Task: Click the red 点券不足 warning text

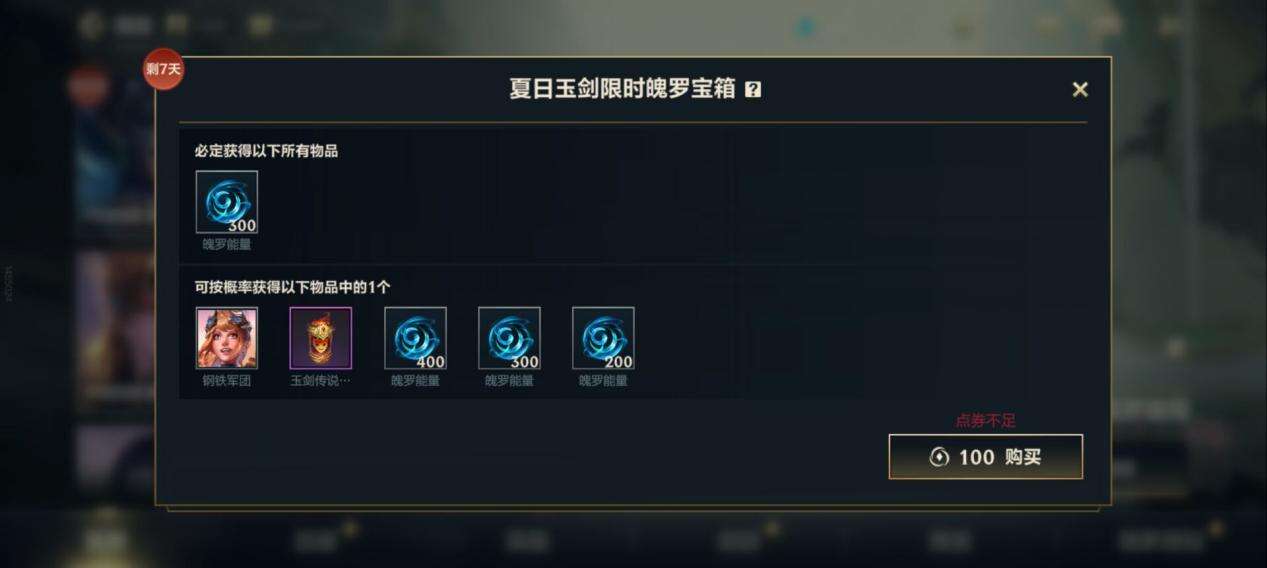Action: click(985, 421)
